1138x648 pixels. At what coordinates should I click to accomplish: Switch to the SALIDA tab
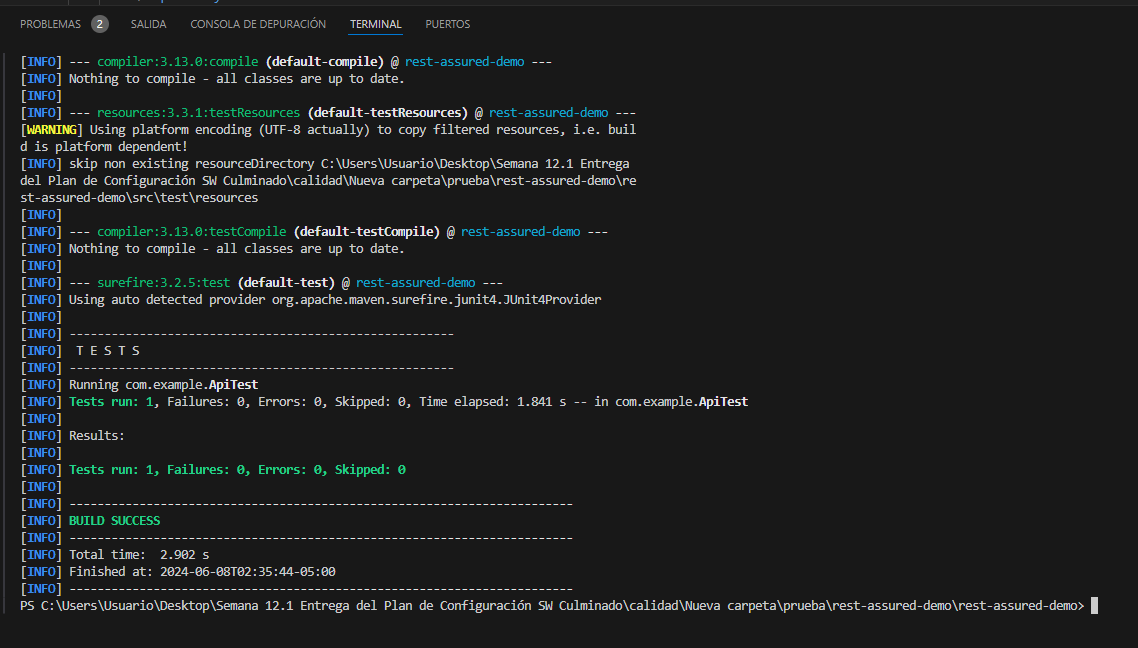(148, 24)
